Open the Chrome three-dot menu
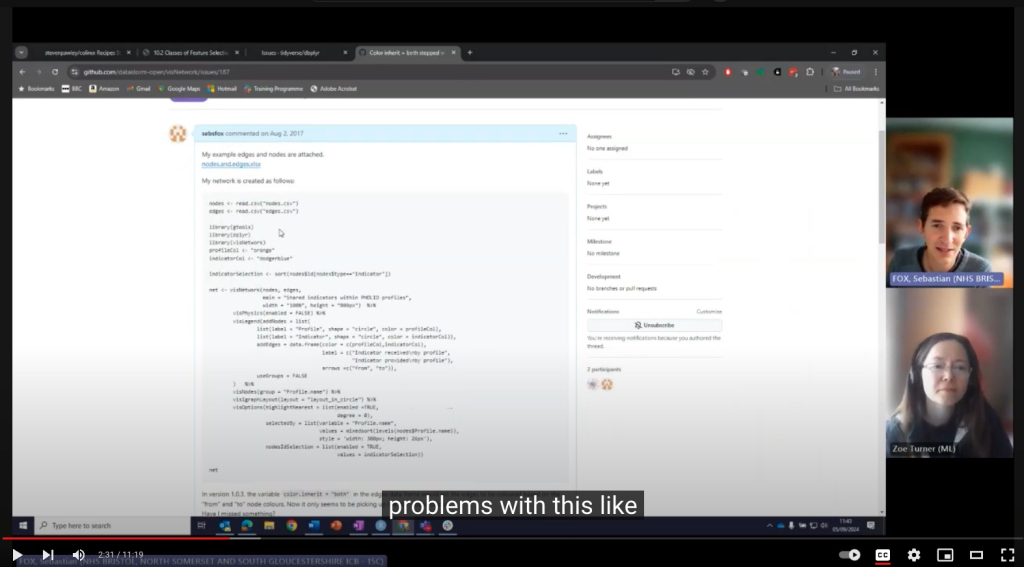 875,72
